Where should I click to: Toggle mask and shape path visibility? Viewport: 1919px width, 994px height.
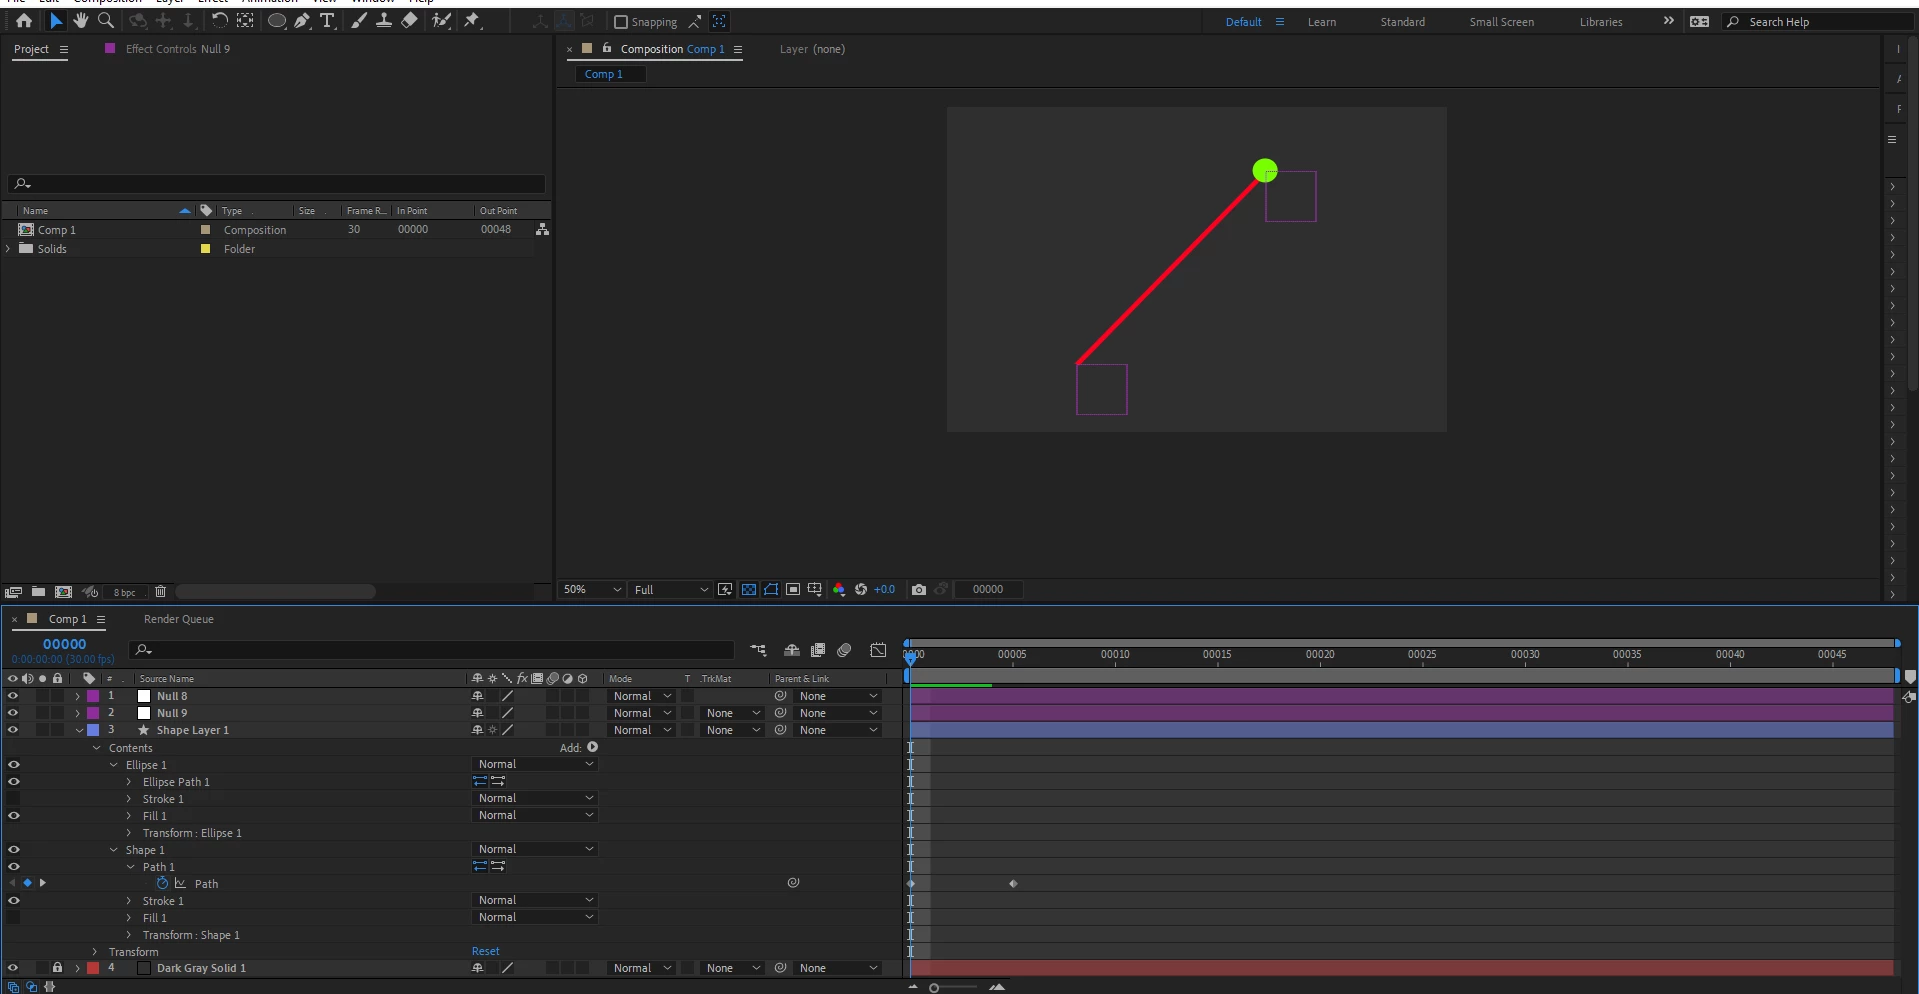[771, 590]
